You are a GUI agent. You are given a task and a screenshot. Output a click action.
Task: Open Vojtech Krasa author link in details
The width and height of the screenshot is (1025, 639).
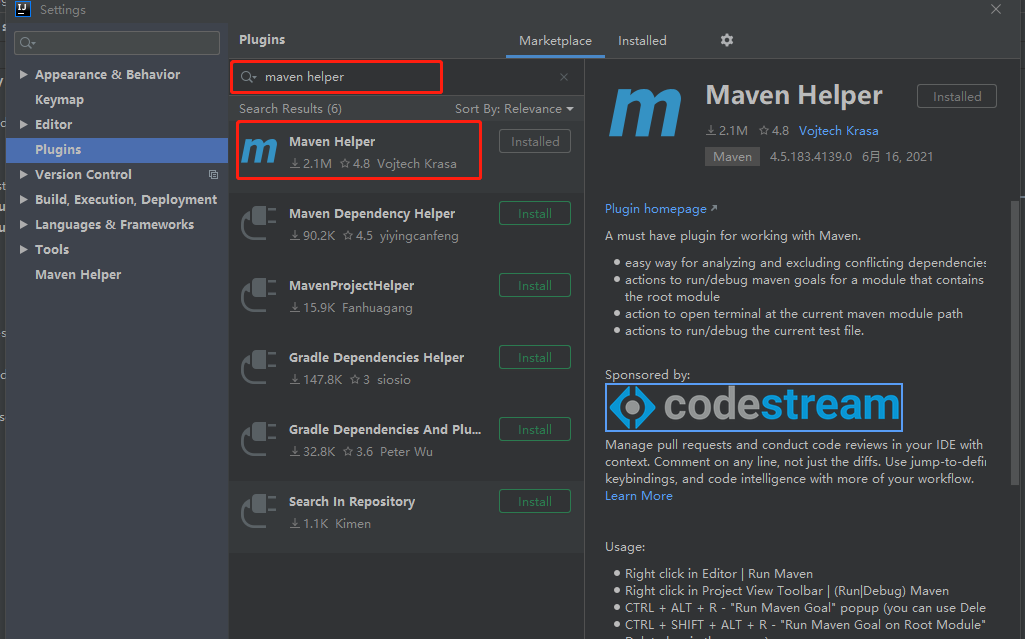click(x=838, y=131)
